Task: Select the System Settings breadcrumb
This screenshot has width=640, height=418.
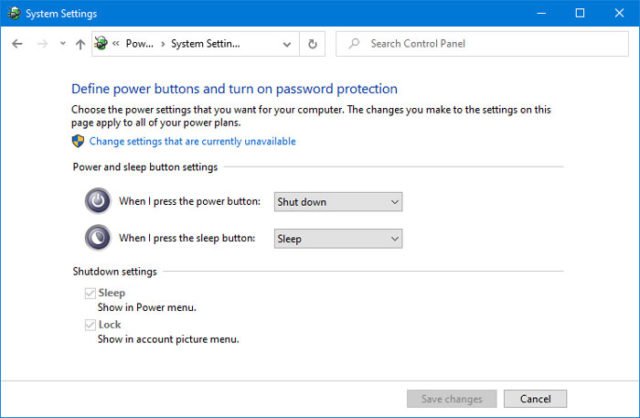Action: tap(204, 44)
